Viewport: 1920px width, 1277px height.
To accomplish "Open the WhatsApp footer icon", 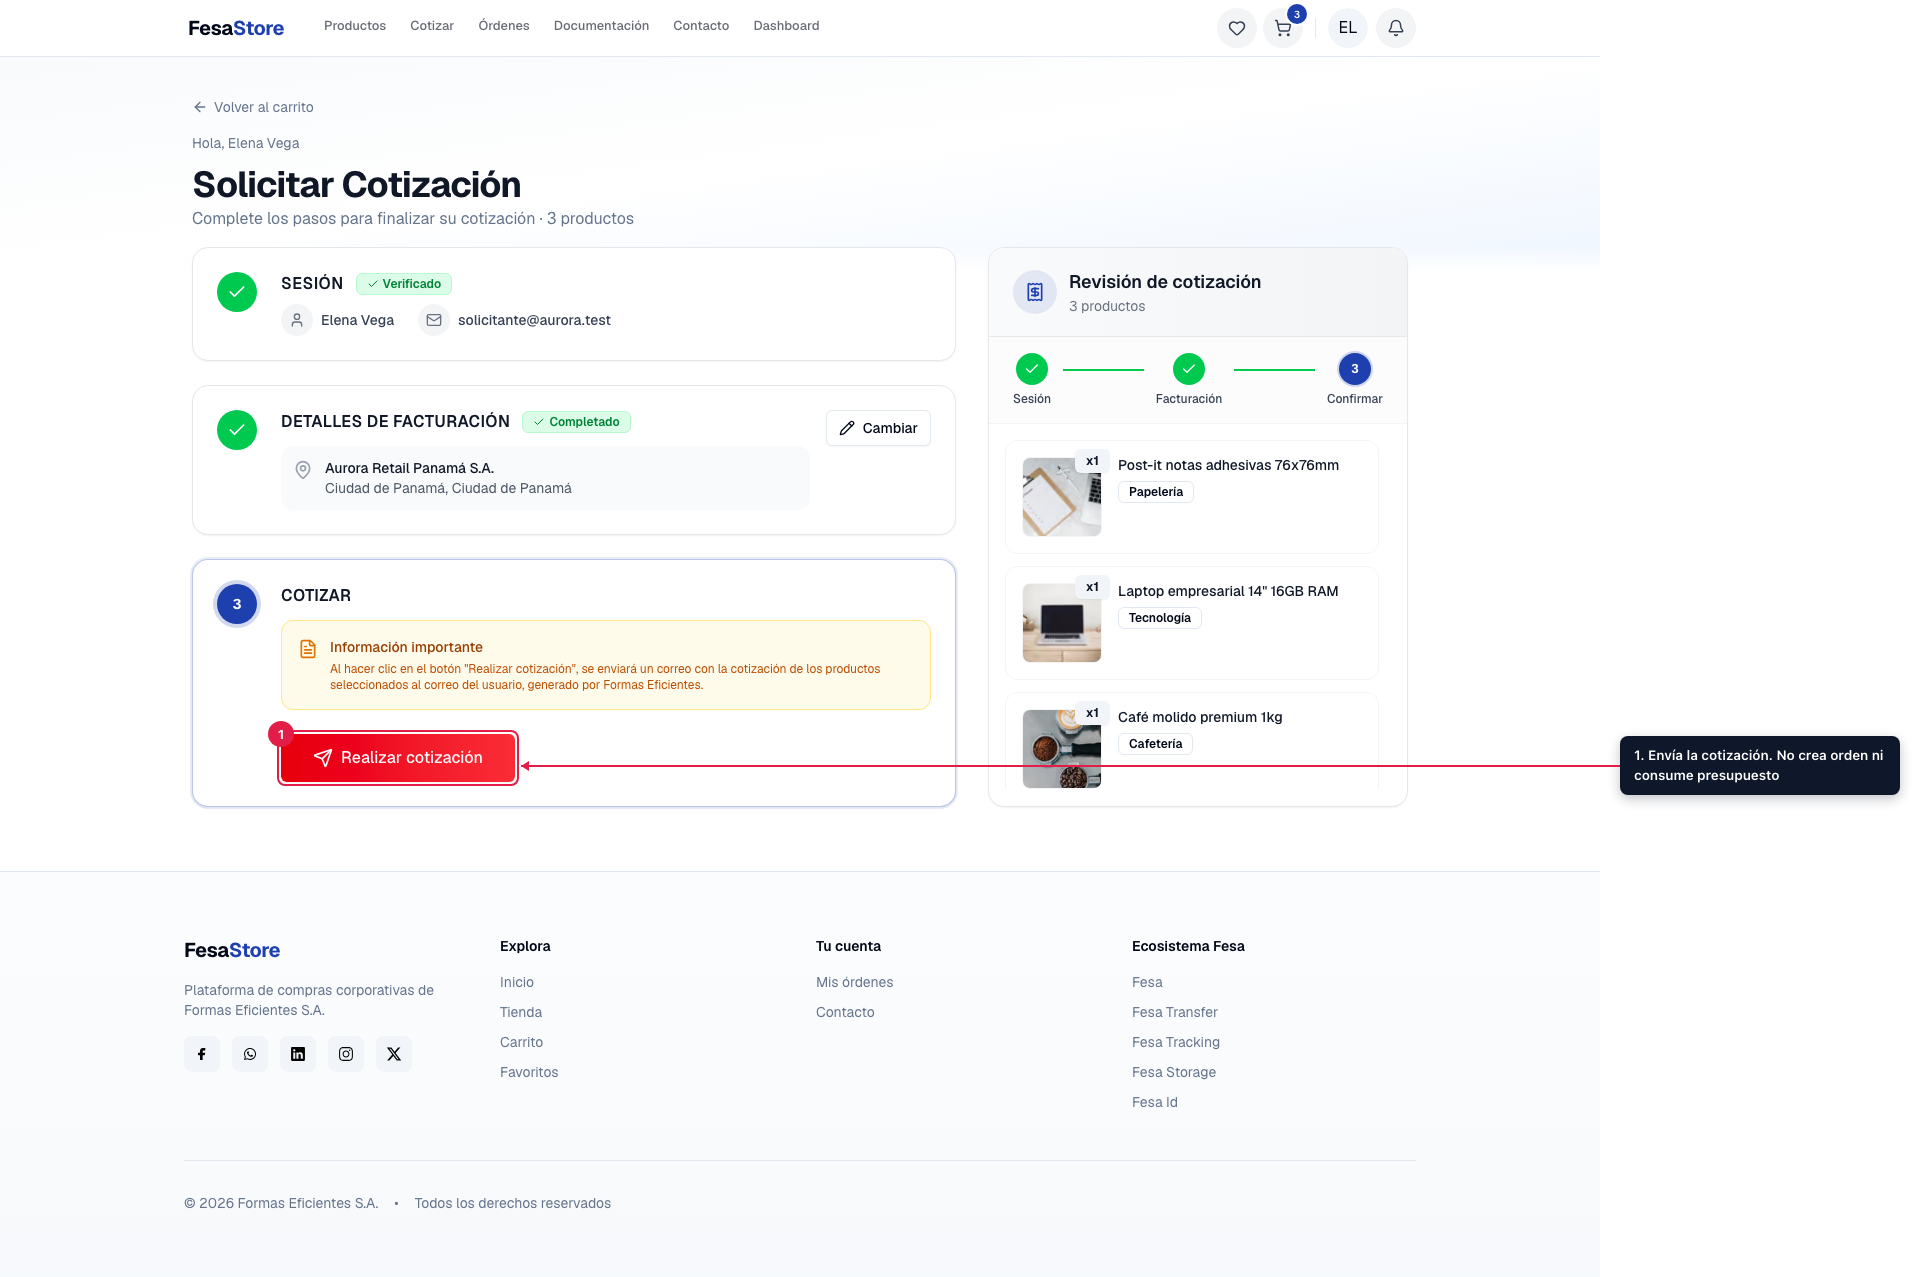I will pos(250,1054).
